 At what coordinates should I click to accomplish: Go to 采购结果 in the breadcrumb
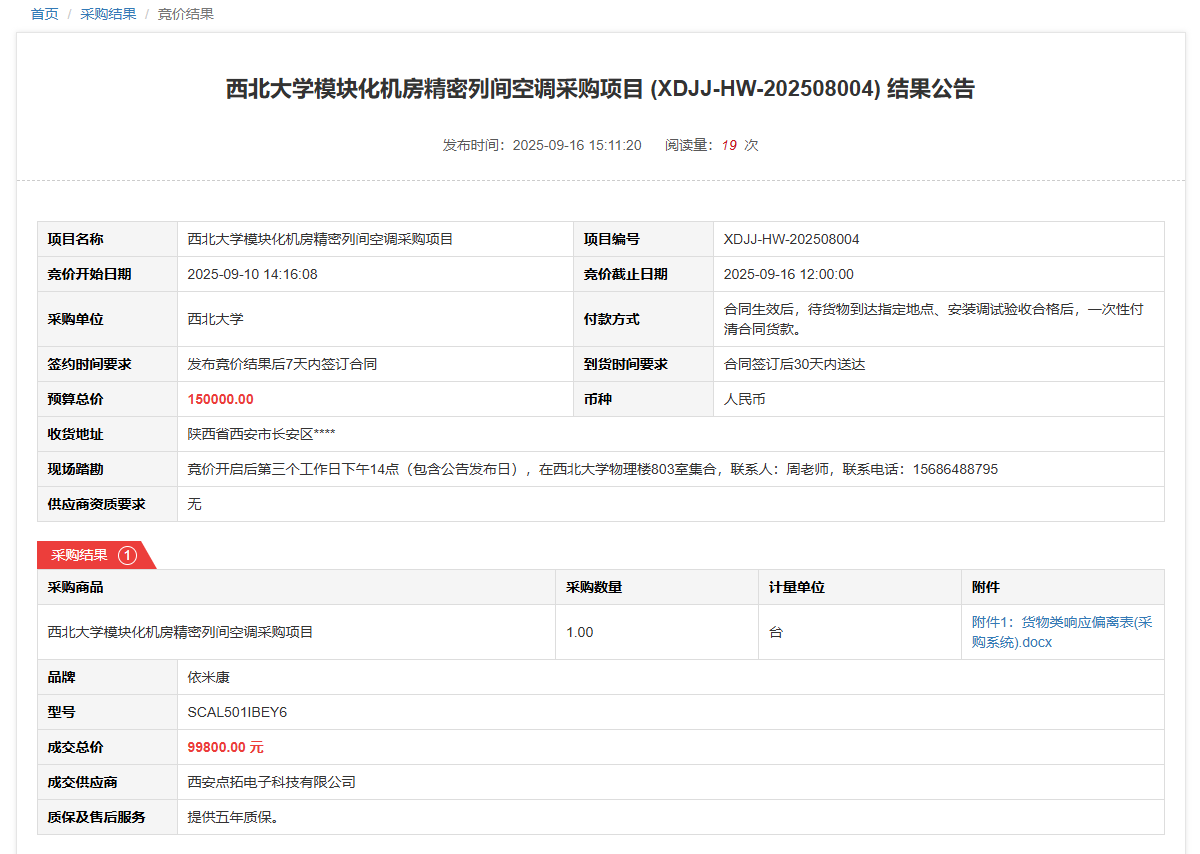click(108, 14)
